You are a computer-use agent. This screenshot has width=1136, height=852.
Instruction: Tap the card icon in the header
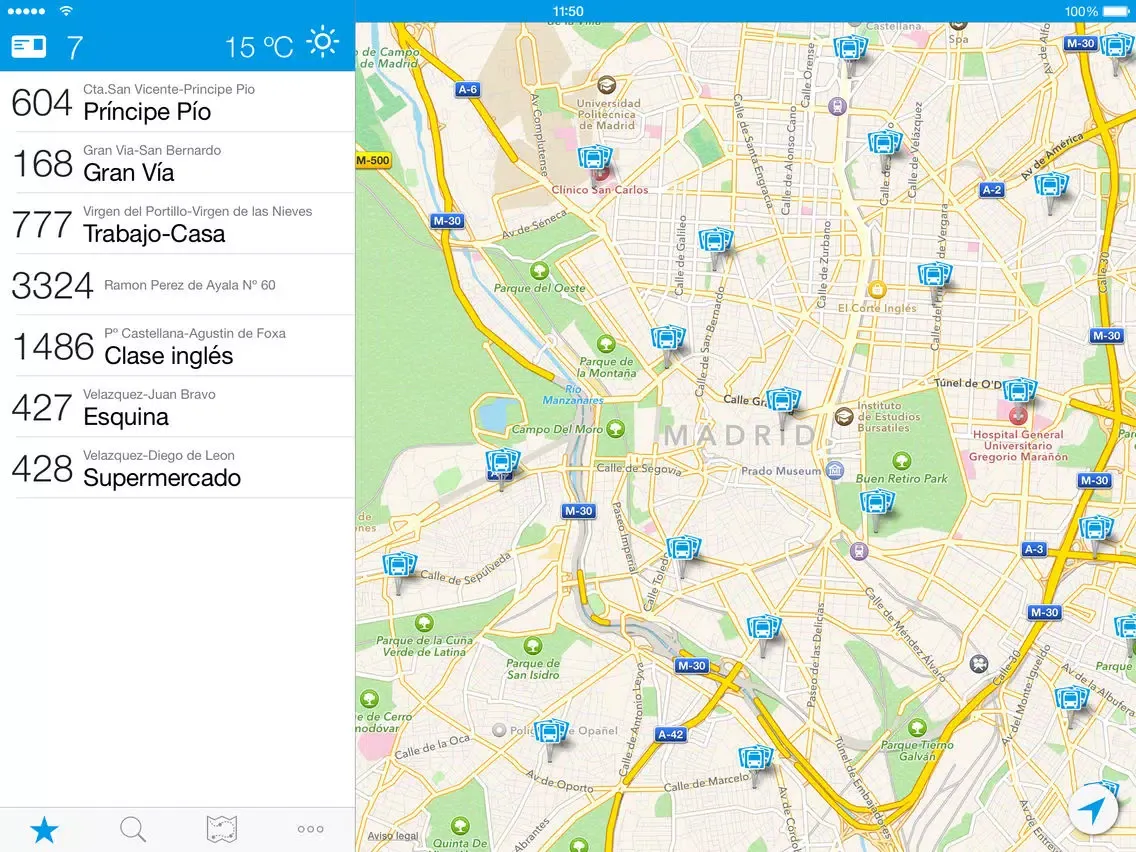tap(29, 46)
